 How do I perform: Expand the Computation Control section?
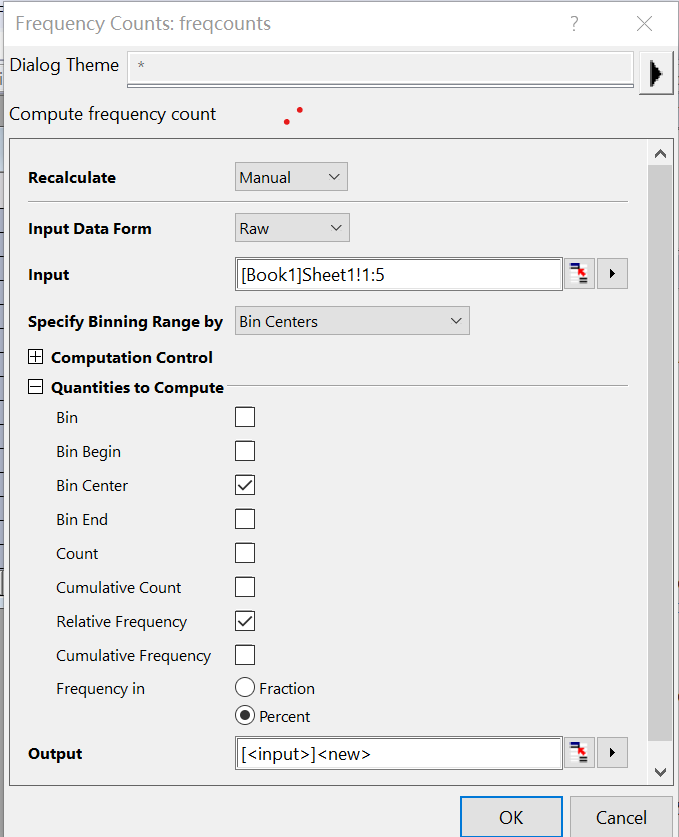[36, 357]
